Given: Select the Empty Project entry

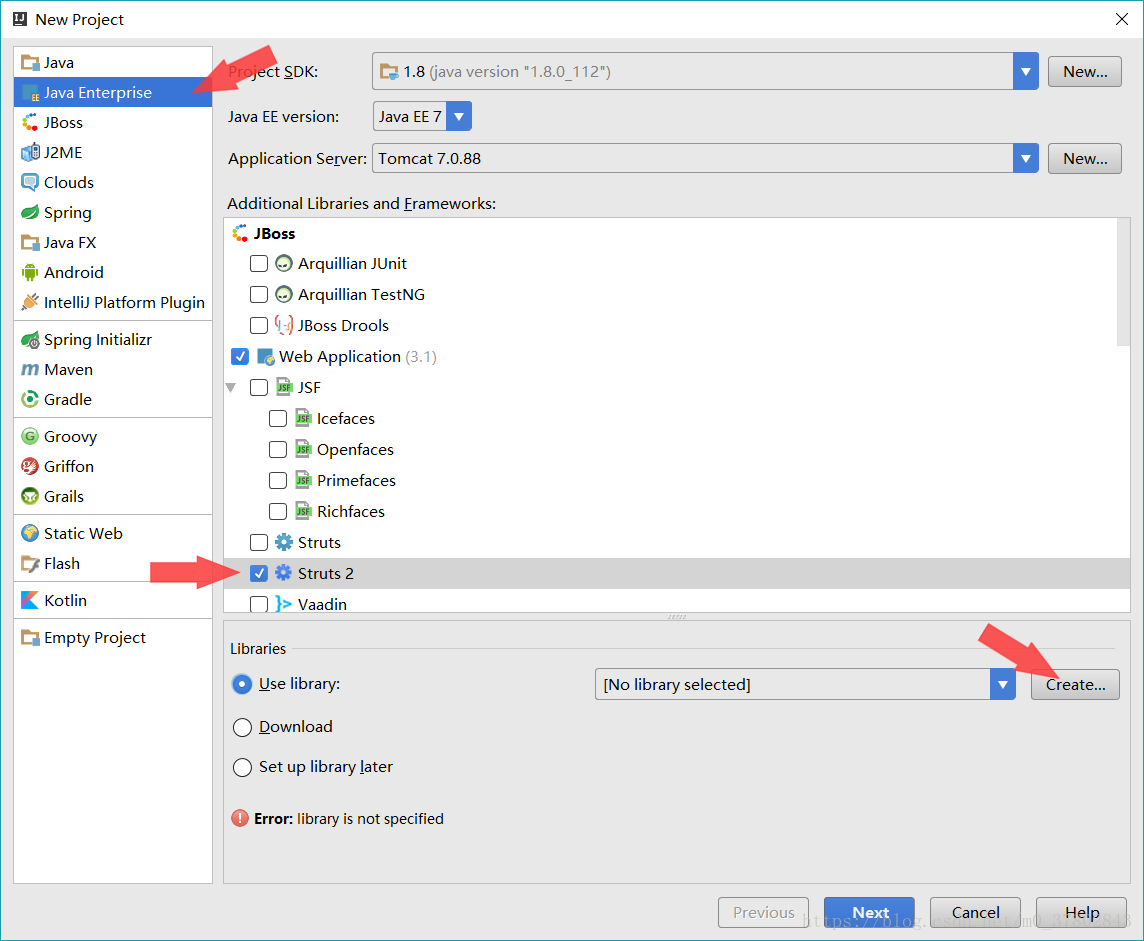Looking at the screenshot, I should tap(113, 638).
